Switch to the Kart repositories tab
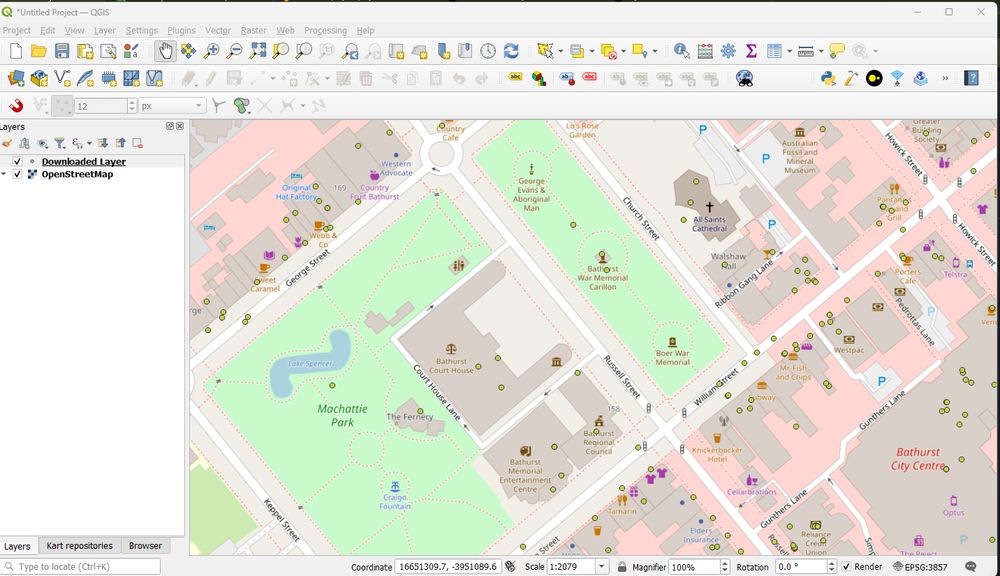 point(79,546)
